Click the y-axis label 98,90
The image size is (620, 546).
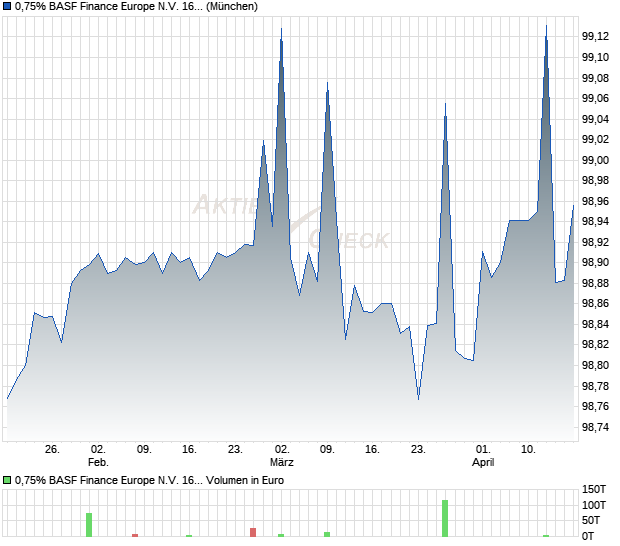[x=595, y=263]
